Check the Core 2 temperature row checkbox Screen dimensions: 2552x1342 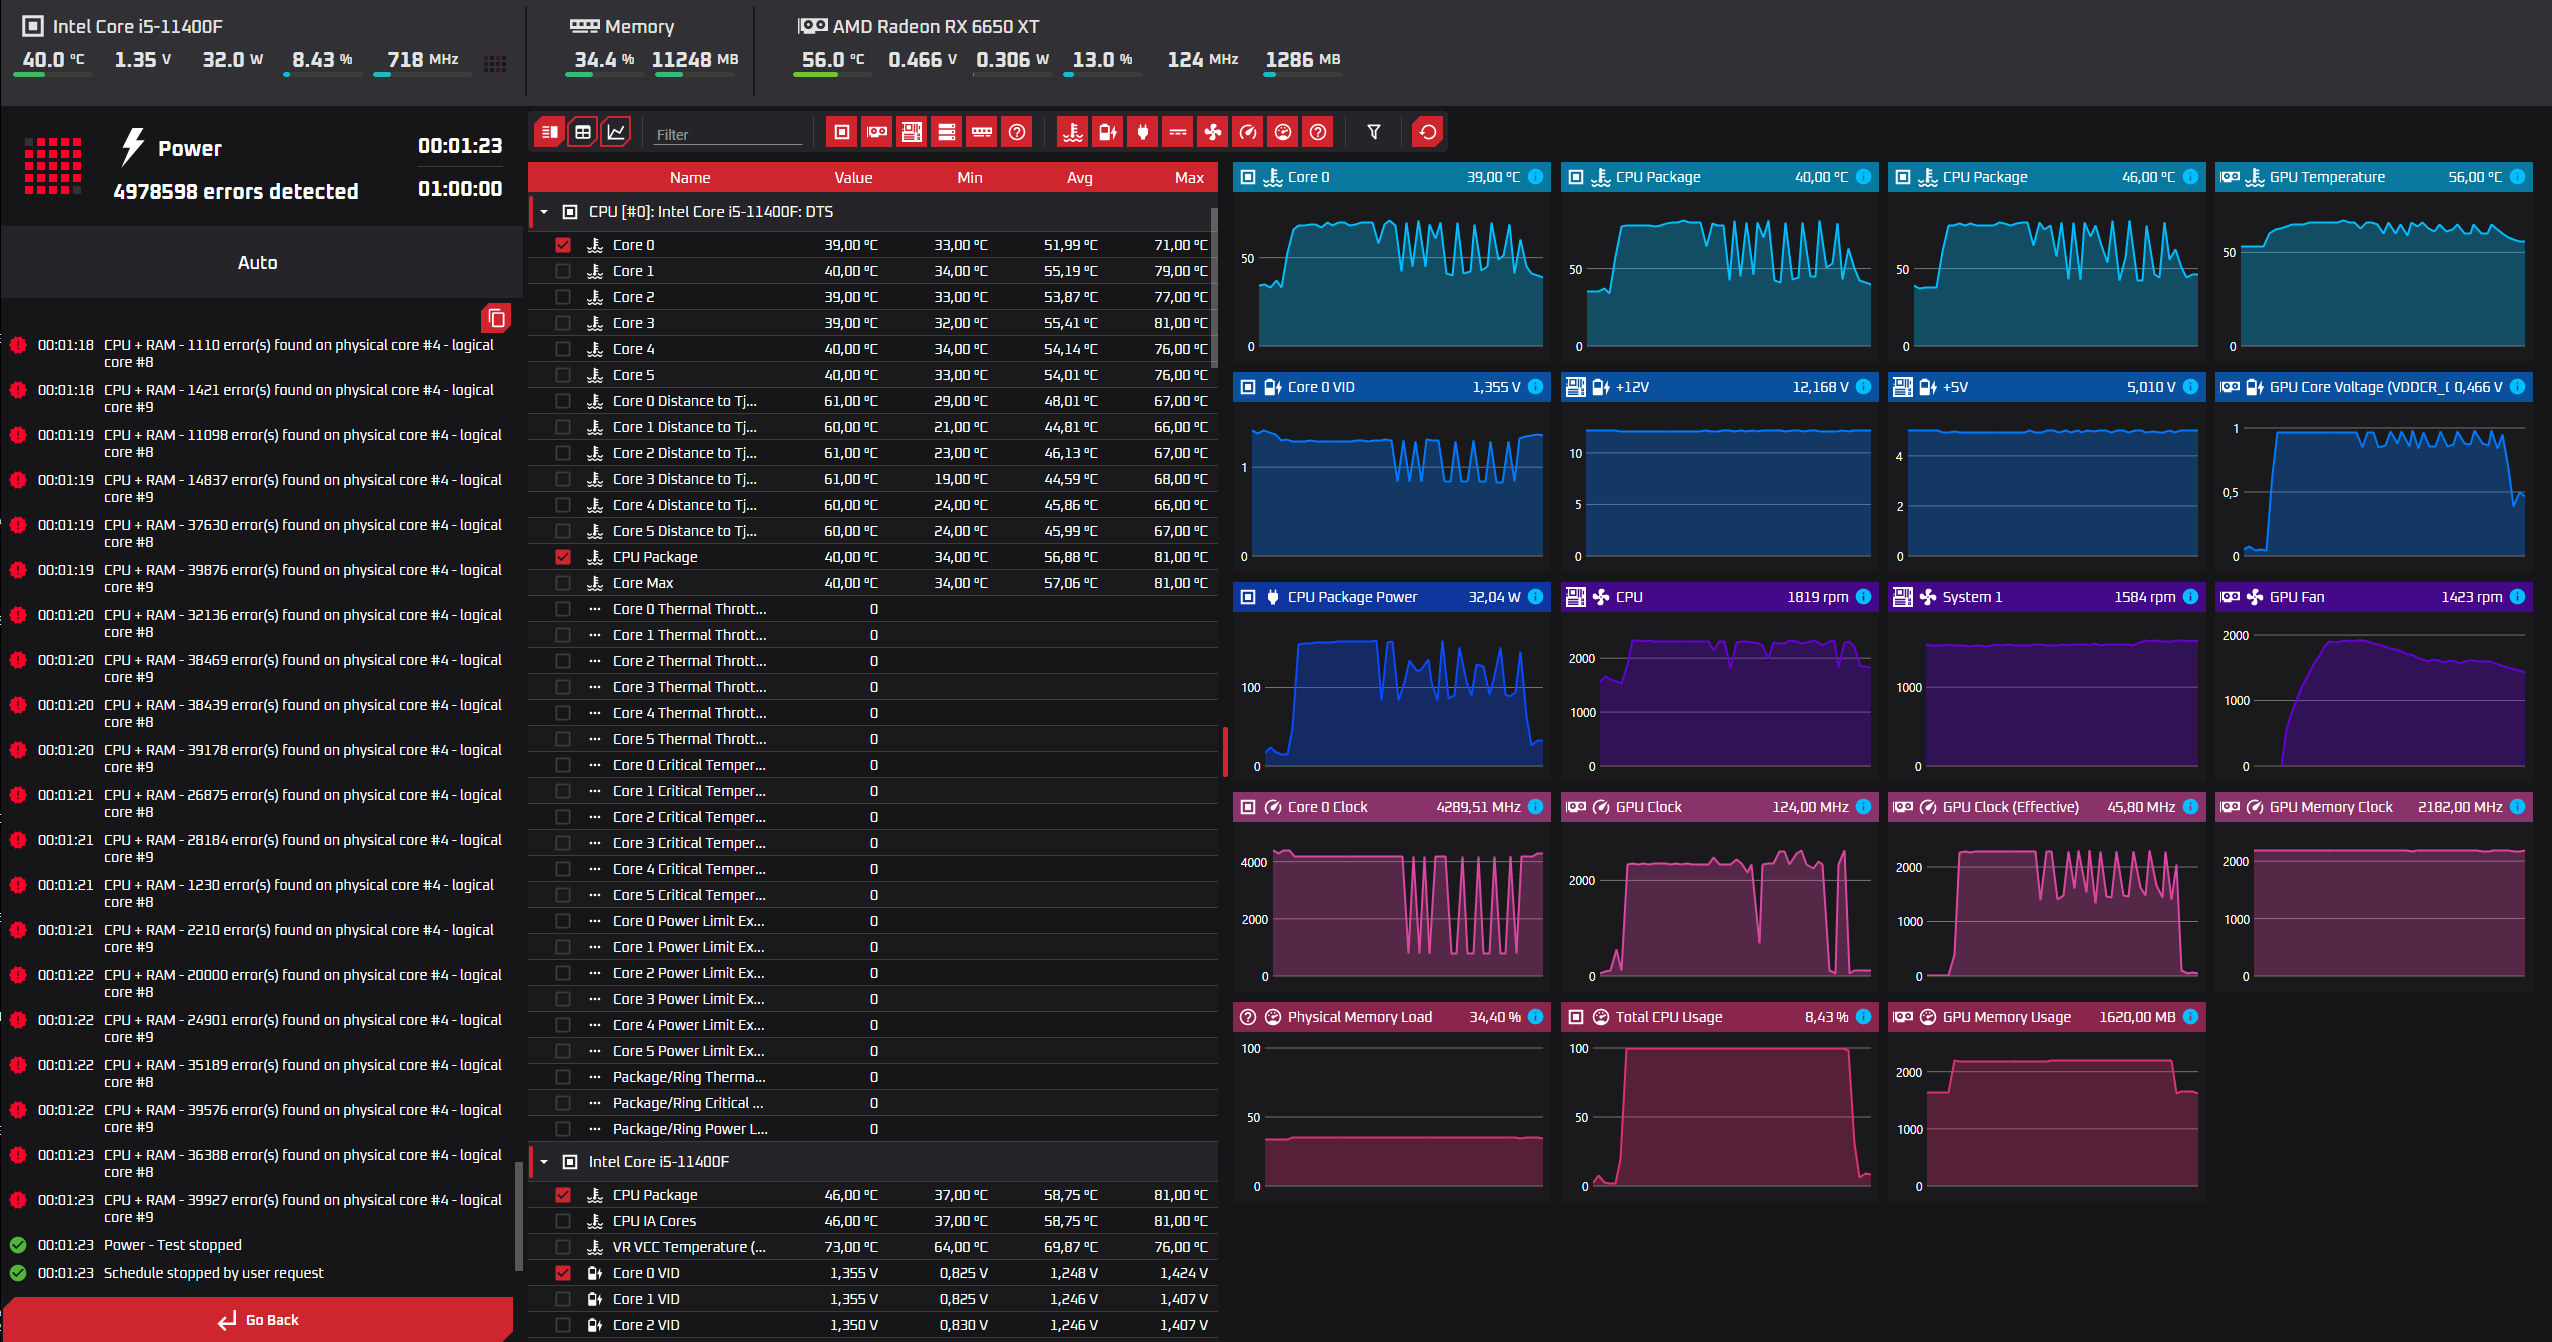[x=563, y=297]
